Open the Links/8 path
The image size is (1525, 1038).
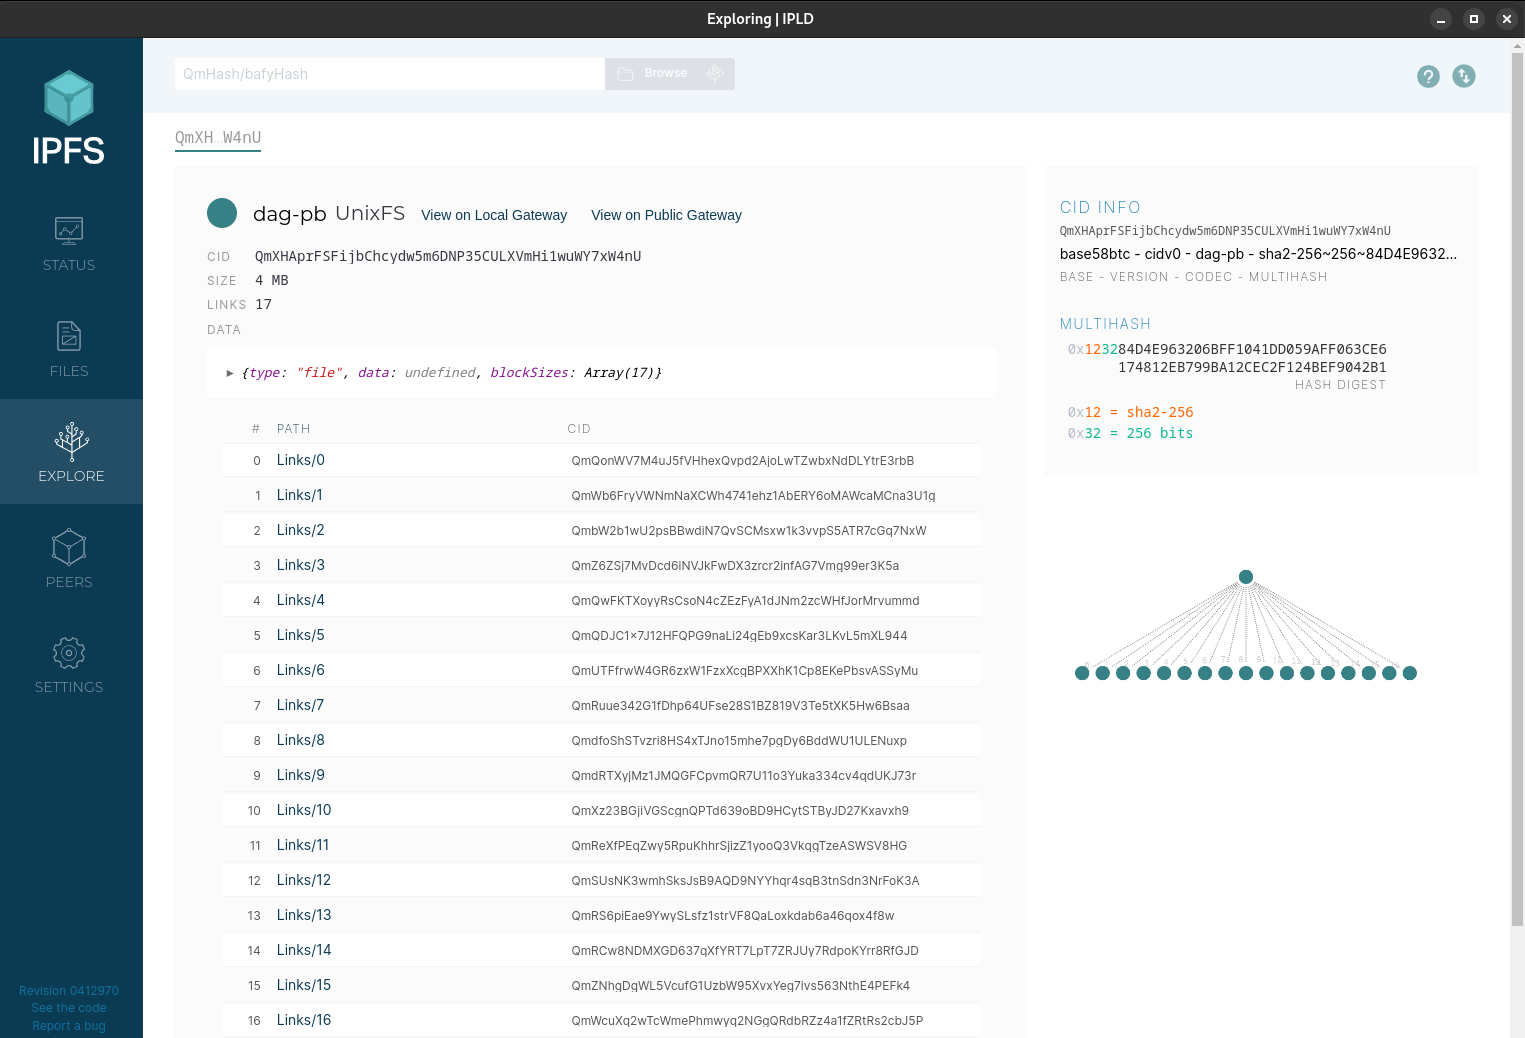point(301,740)
